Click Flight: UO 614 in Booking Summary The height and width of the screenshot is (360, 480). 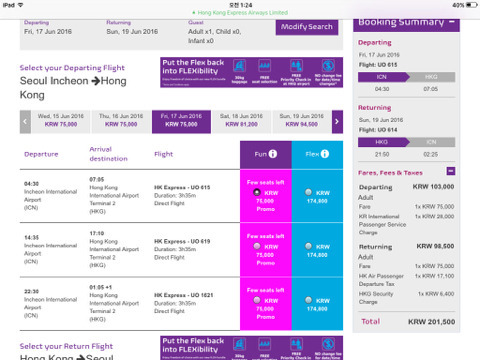[x=378, y=130]
